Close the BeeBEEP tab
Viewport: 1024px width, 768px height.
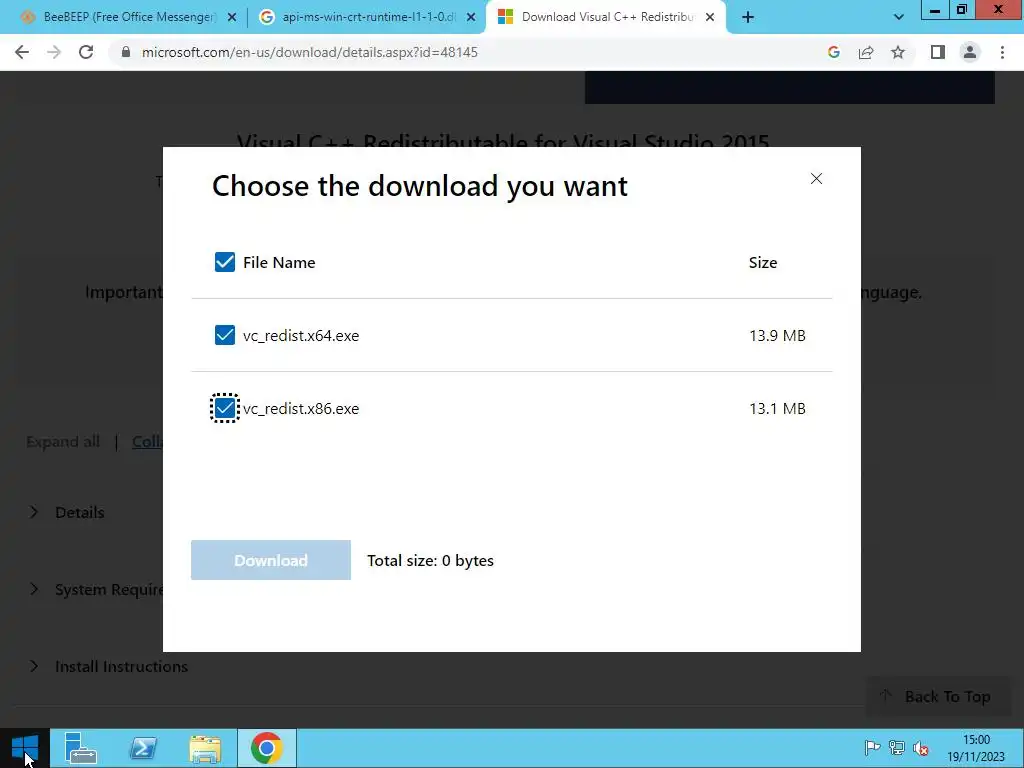[232, 17]
